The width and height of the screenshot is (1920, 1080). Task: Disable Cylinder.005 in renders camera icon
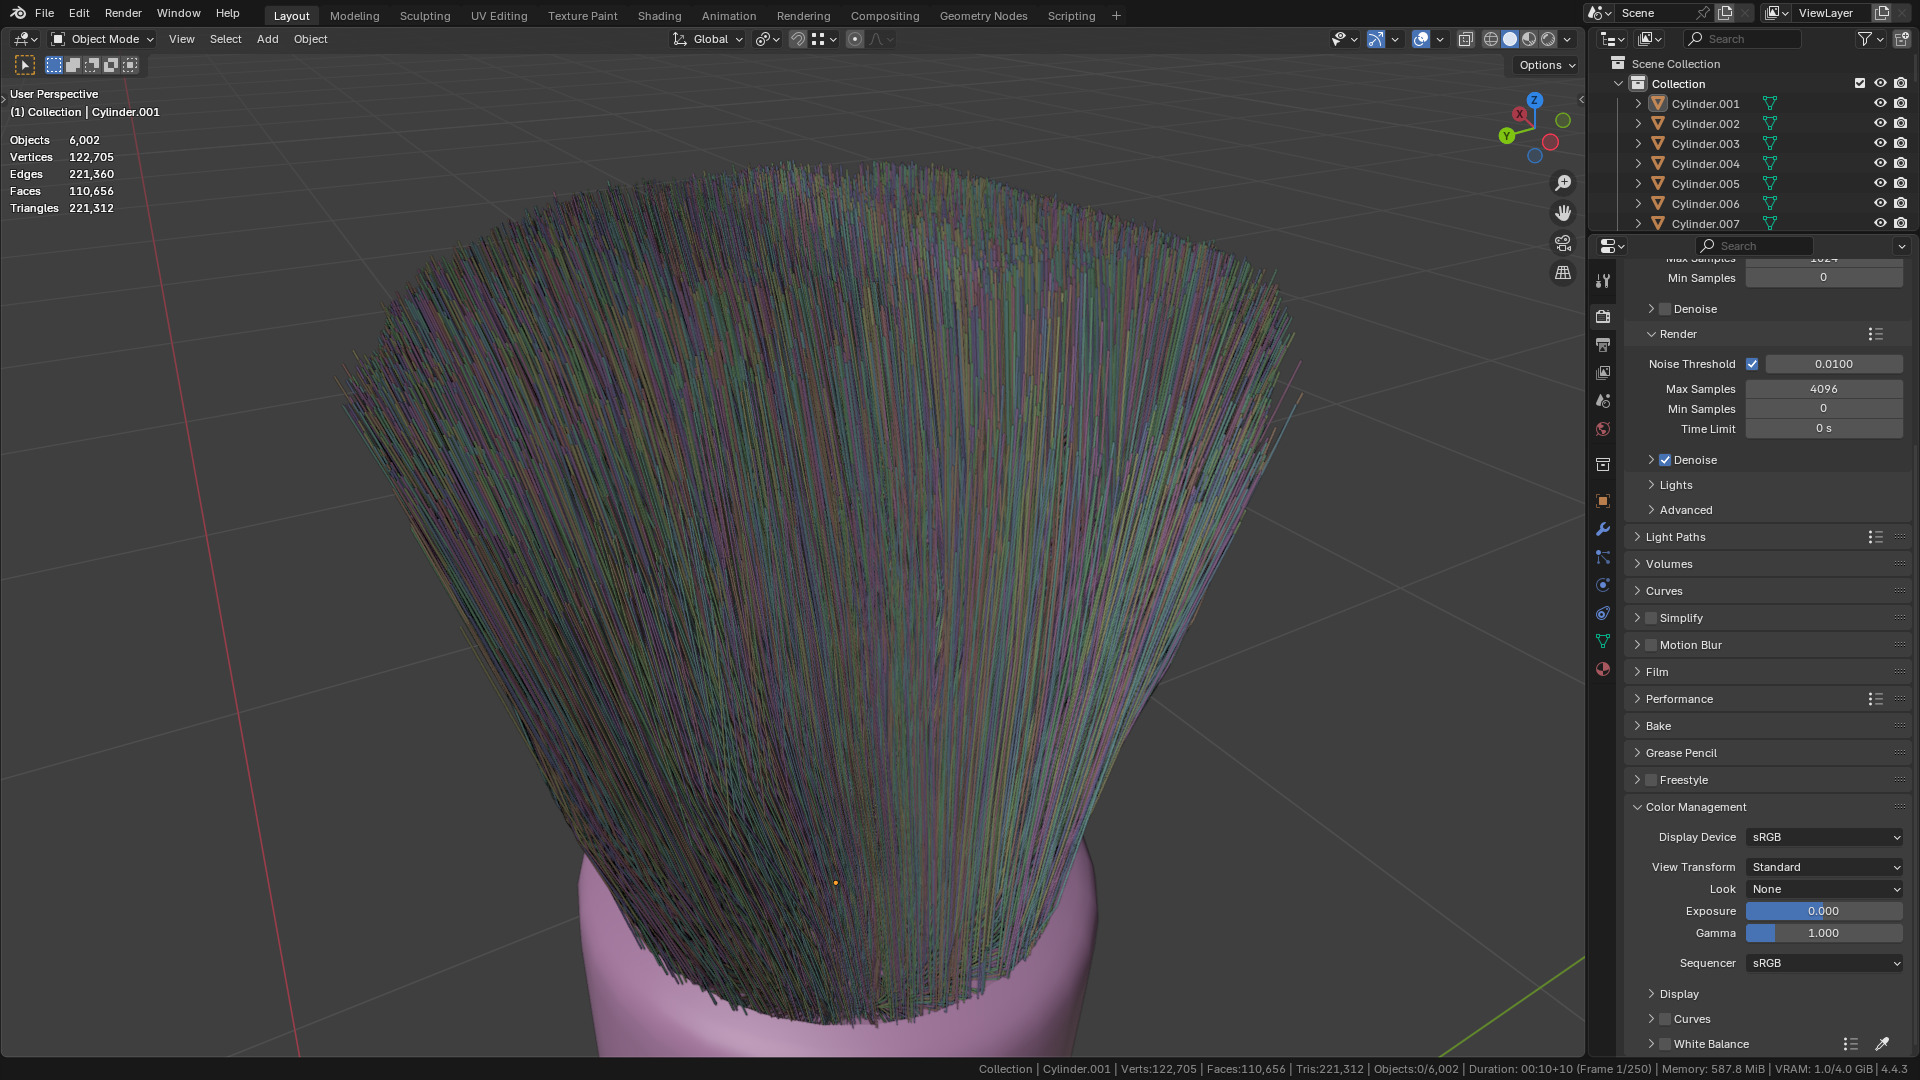(1901, 183)
